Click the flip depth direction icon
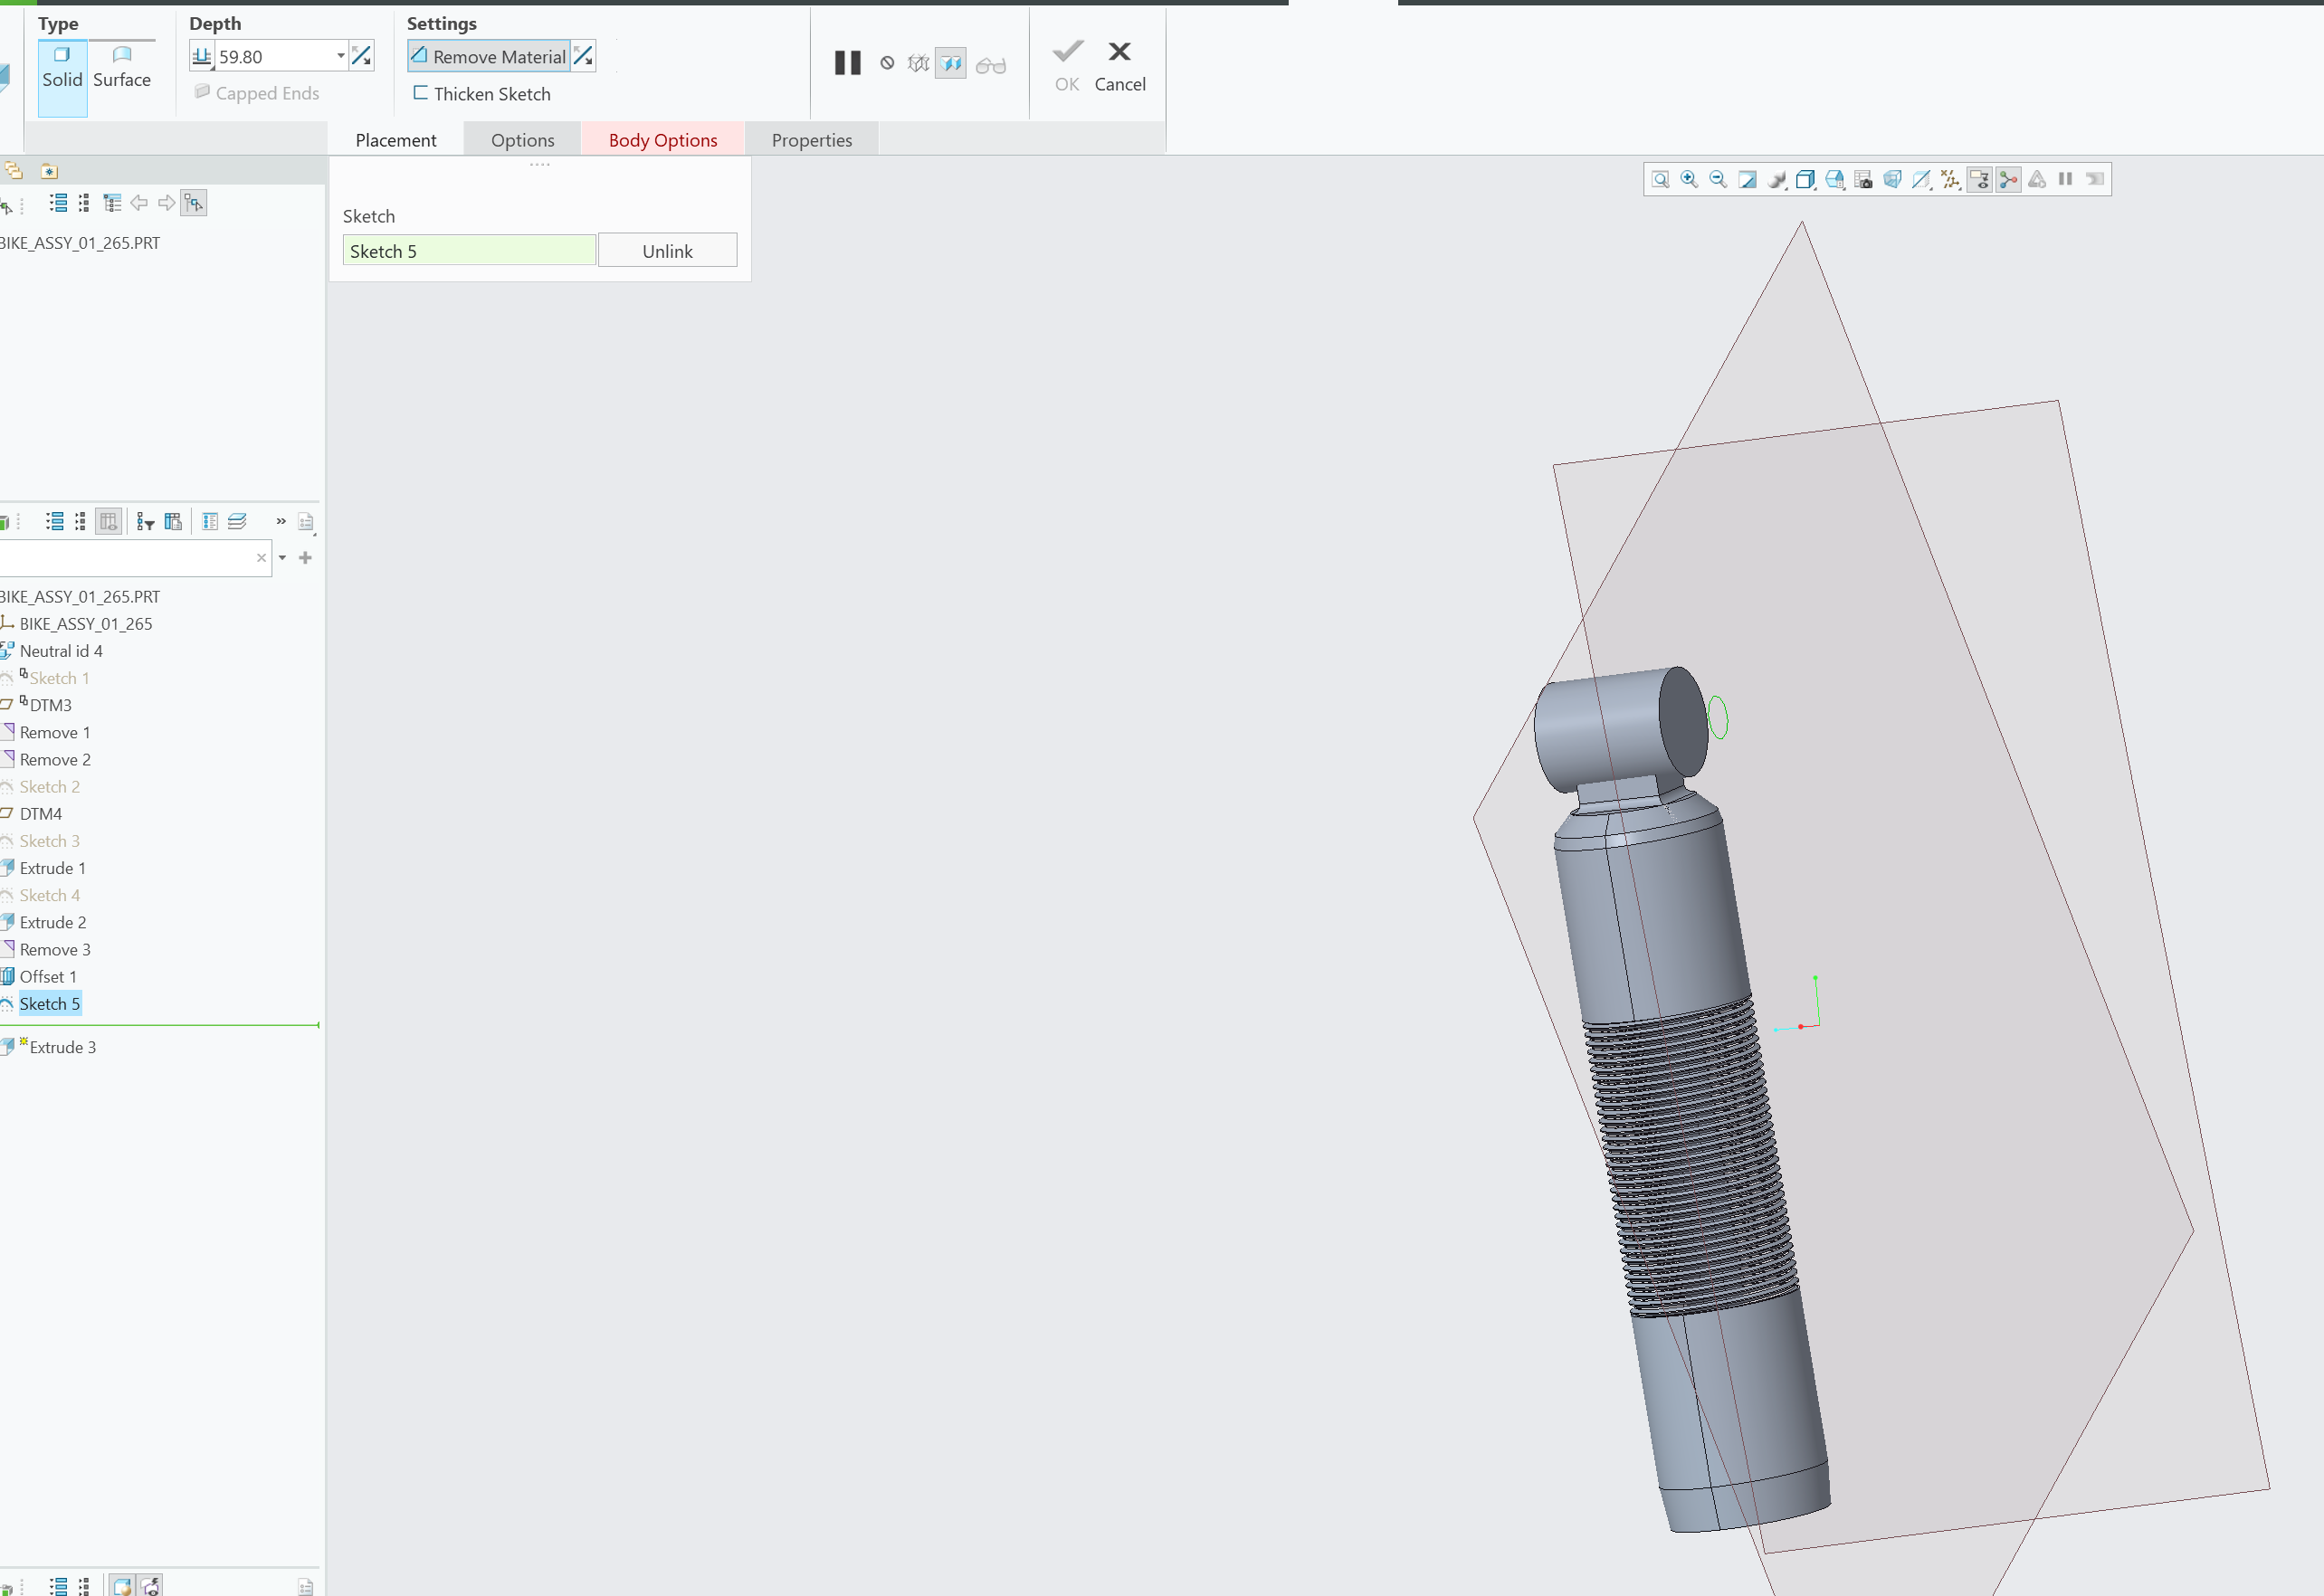This screenshot has height=1596, width=2324. (362, 55)
